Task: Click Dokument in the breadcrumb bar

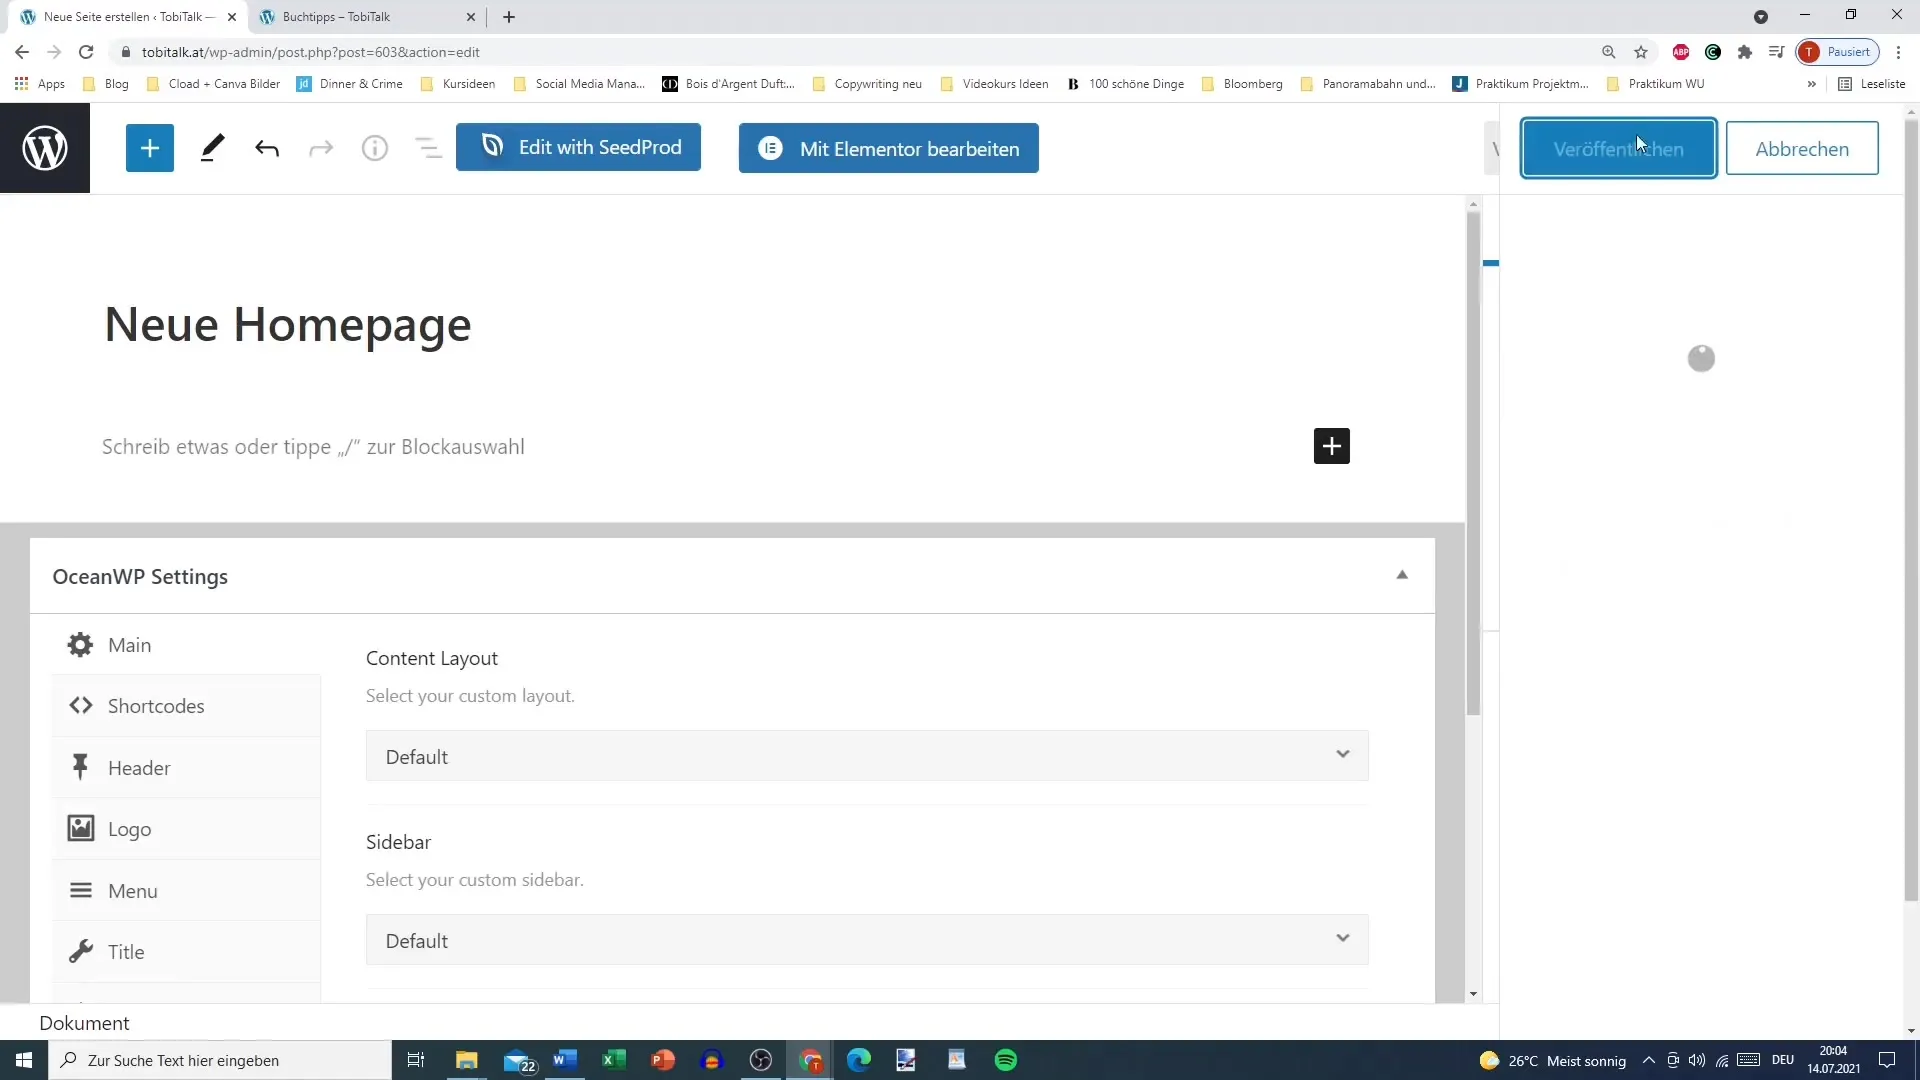Action: click(x=85, y=1023)
